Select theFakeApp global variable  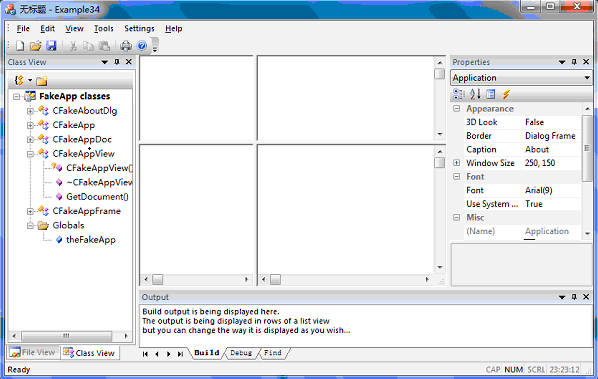[91, 240]
